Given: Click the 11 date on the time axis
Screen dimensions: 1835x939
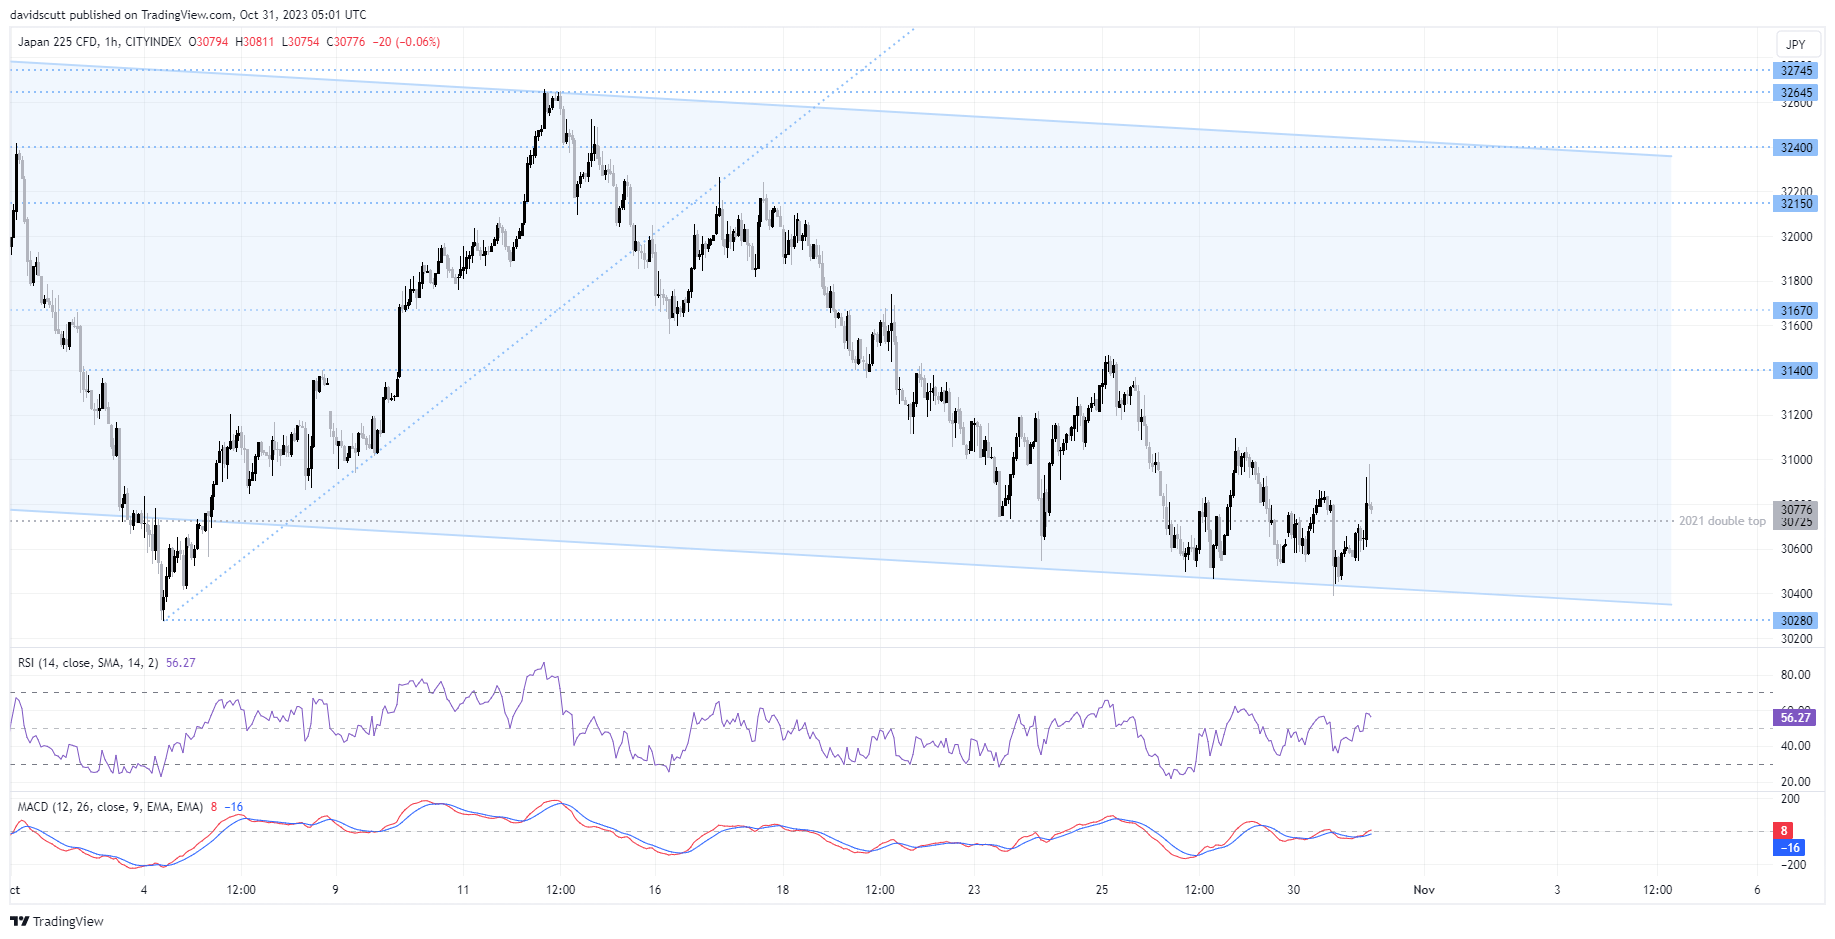Looking at the screenshot, I should [x=463, y=890].
